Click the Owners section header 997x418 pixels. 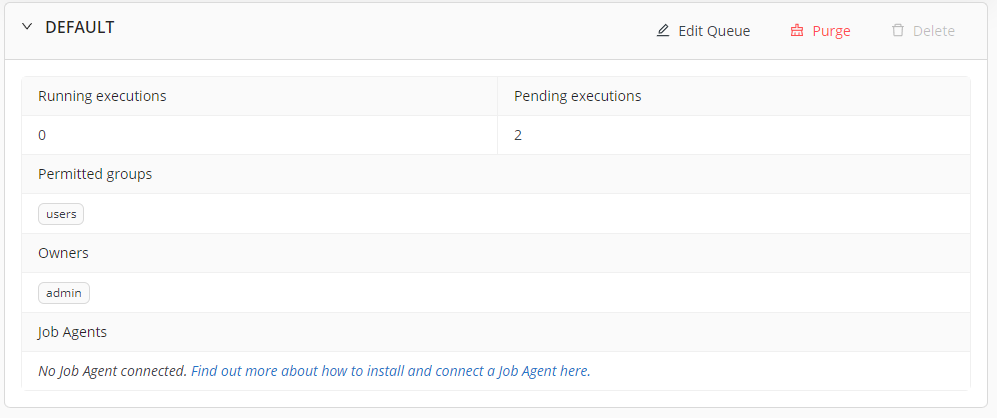coord(63,253)
